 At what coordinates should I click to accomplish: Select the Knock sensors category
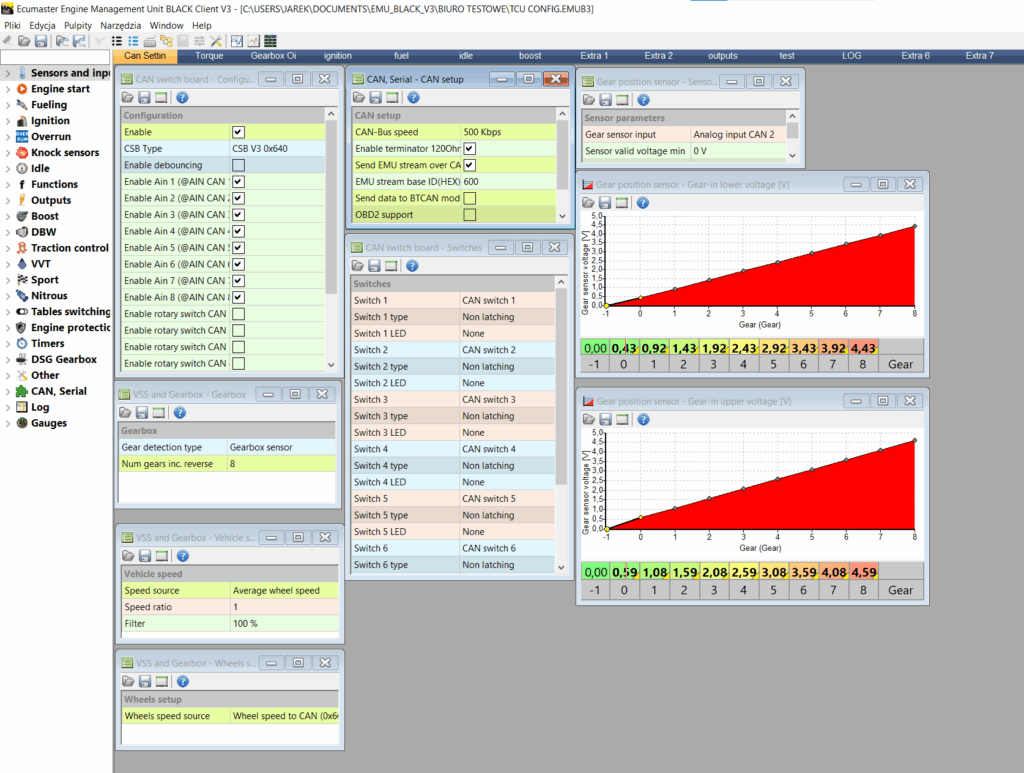(65, 153)
